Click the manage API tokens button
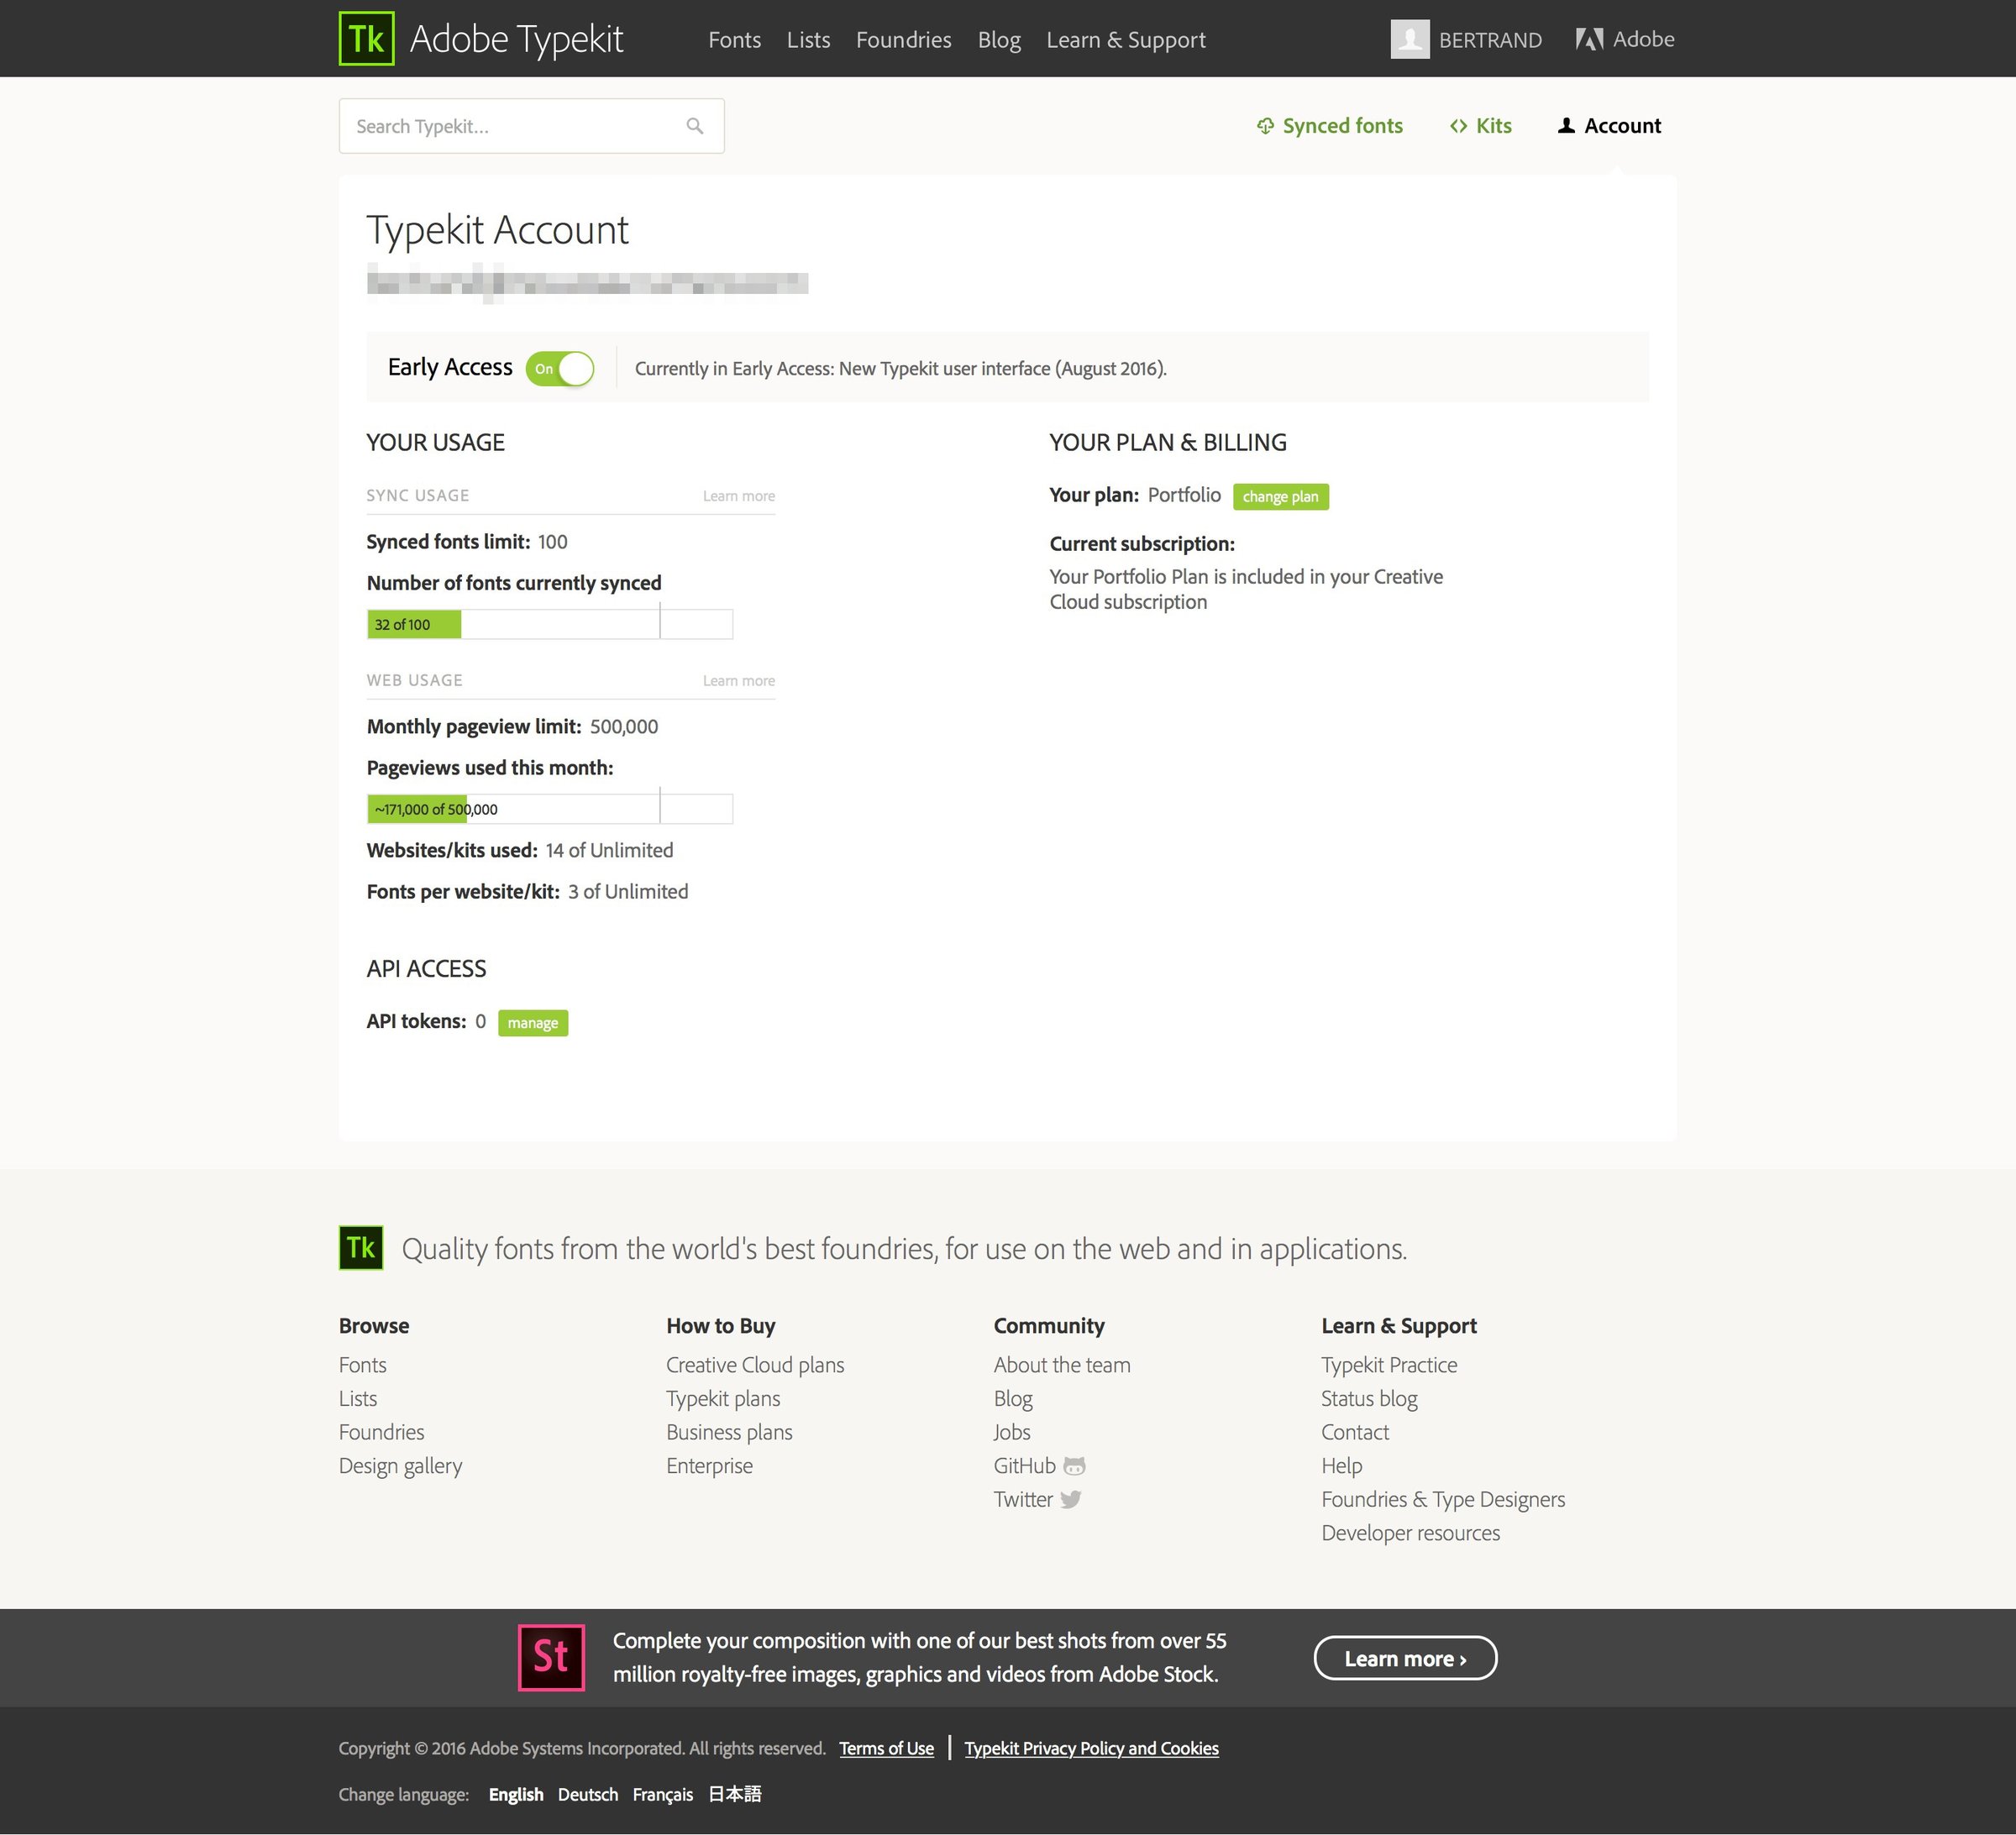This screenshot has height=1835, width=2016. coord(533,1023)
